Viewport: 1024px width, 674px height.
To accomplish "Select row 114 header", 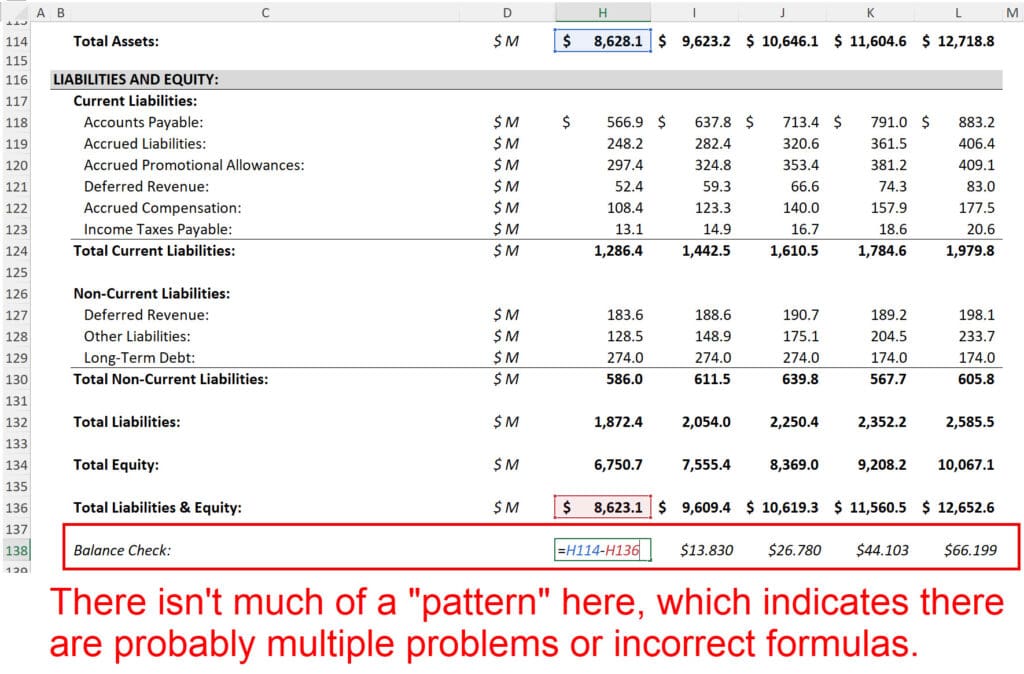I will 15,41.
